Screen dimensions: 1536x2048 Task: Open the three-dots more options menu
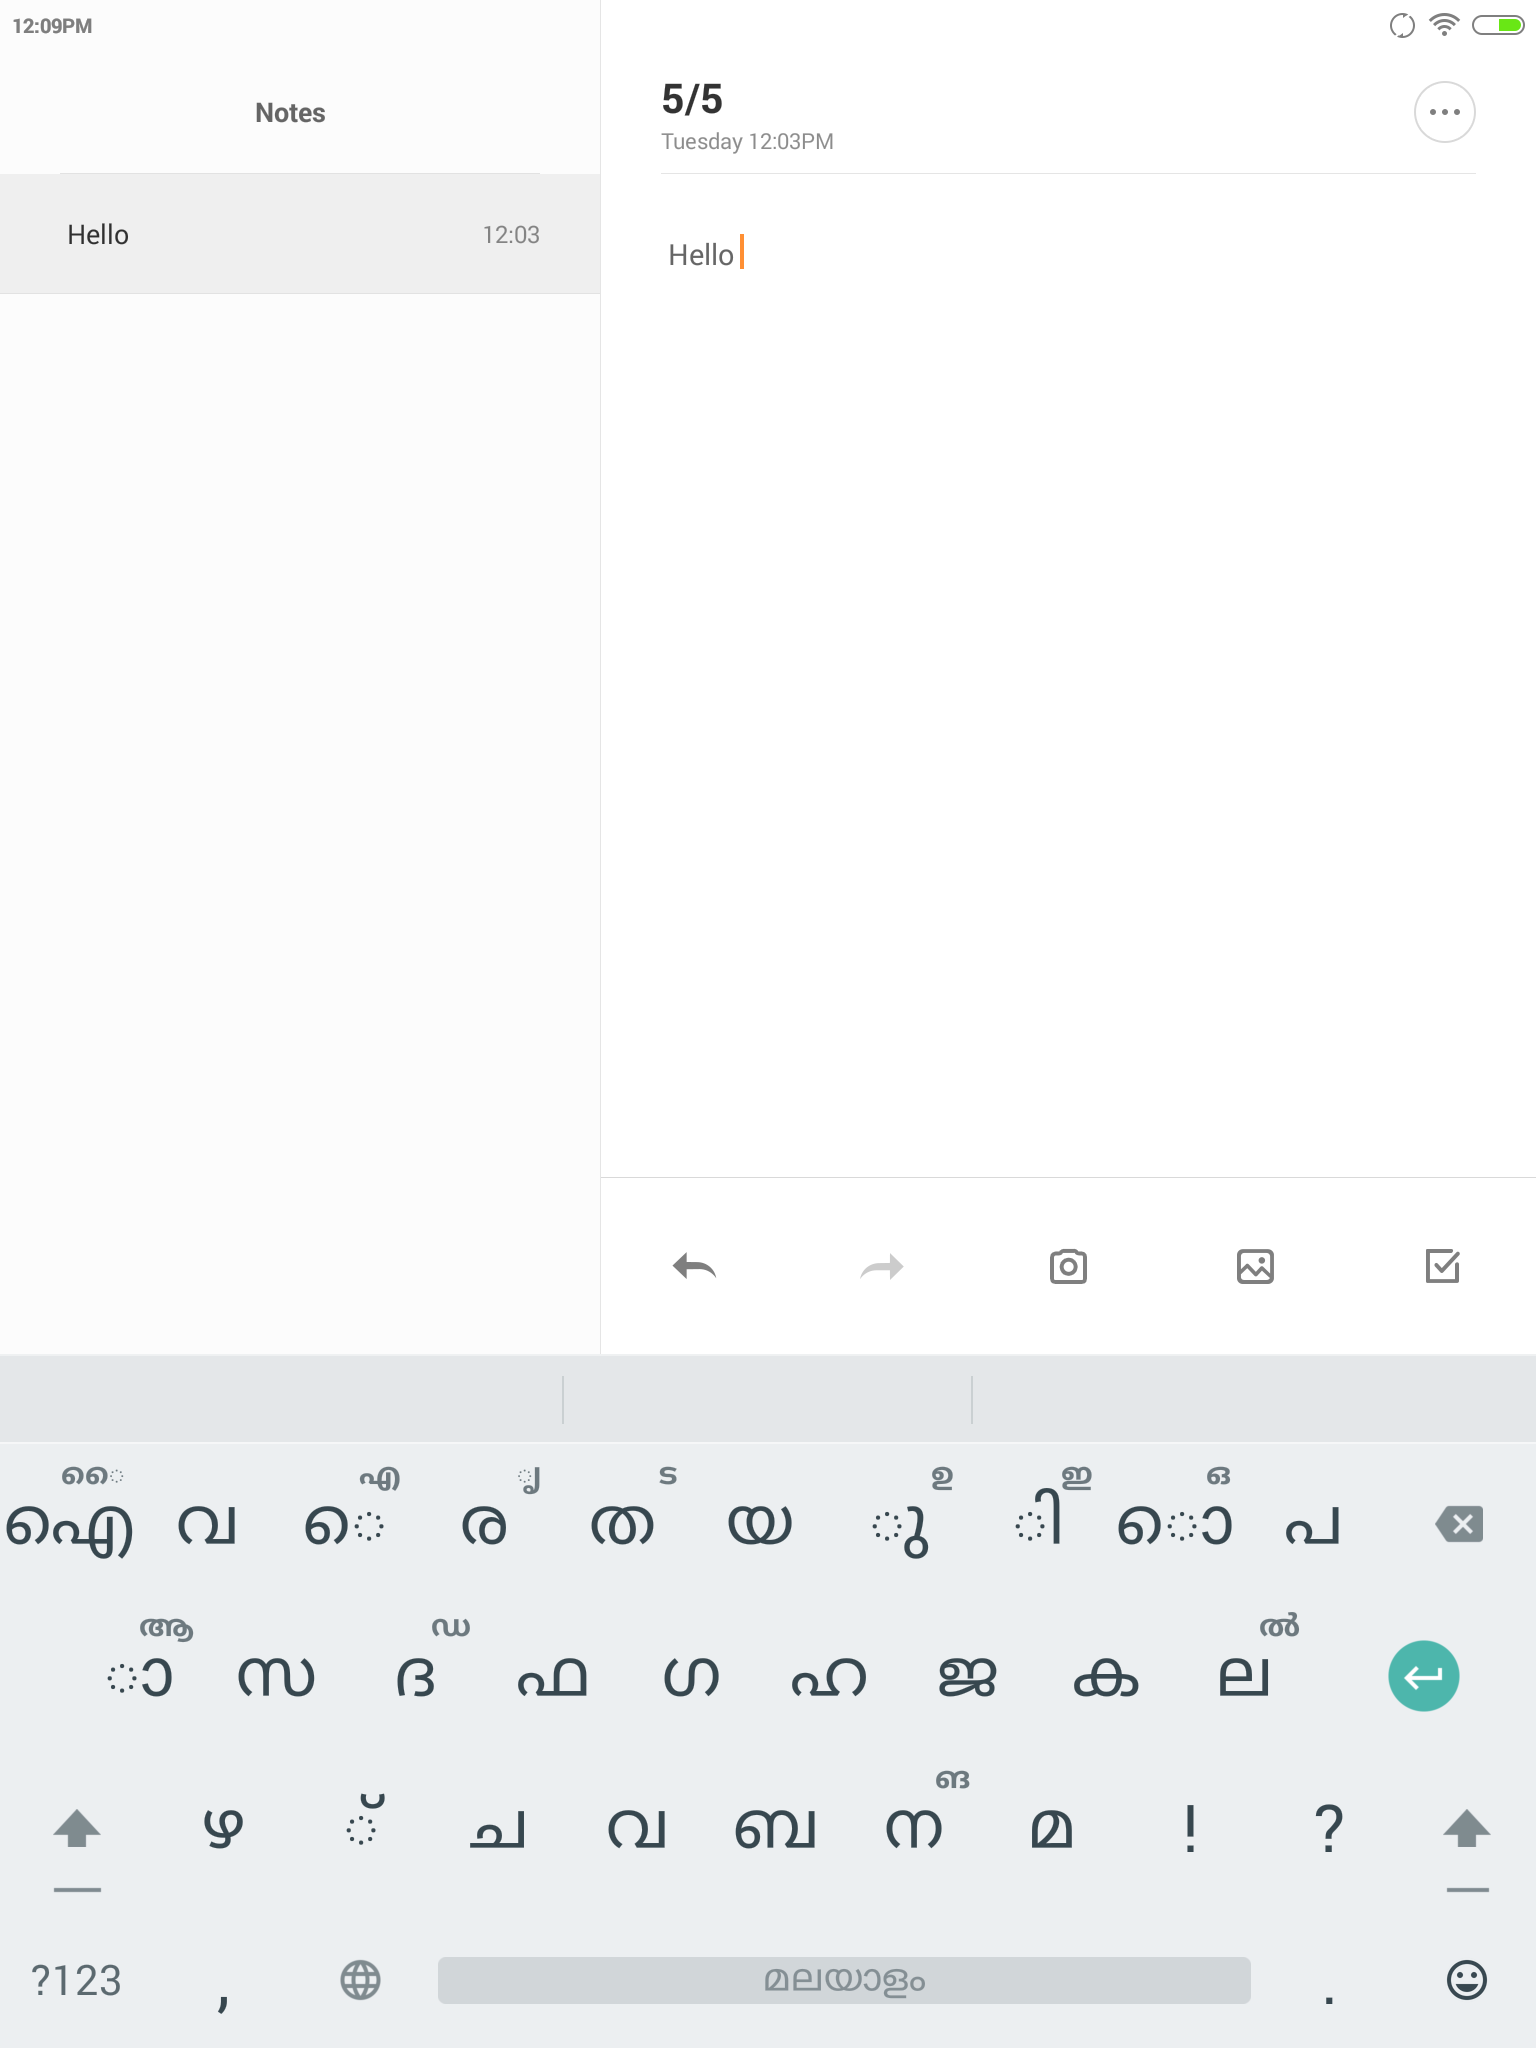1444,112
